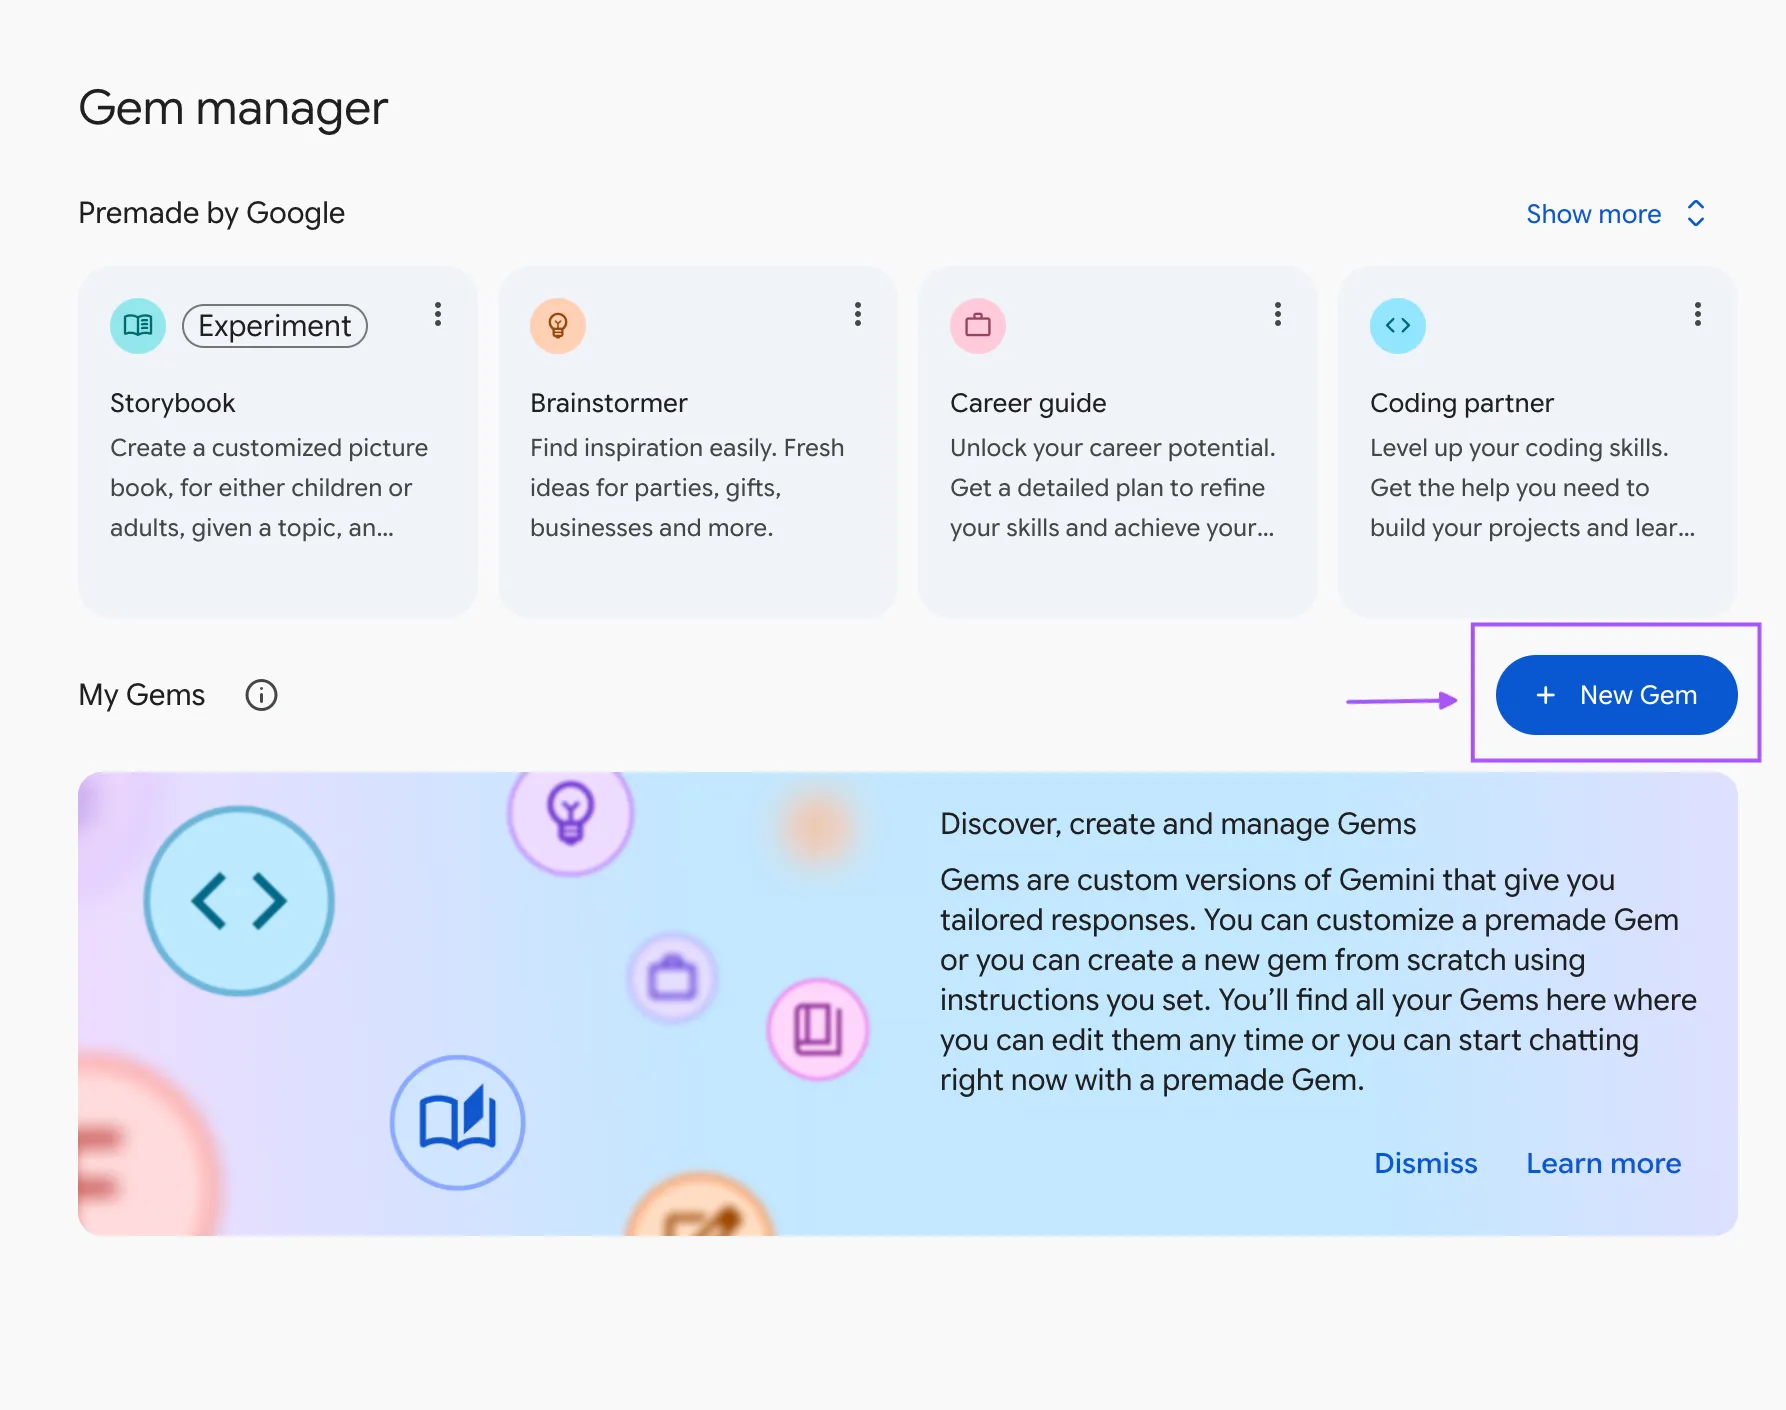Click the Career guide description text
Screen dimensions: 1786x1410
pos(1113,488)
